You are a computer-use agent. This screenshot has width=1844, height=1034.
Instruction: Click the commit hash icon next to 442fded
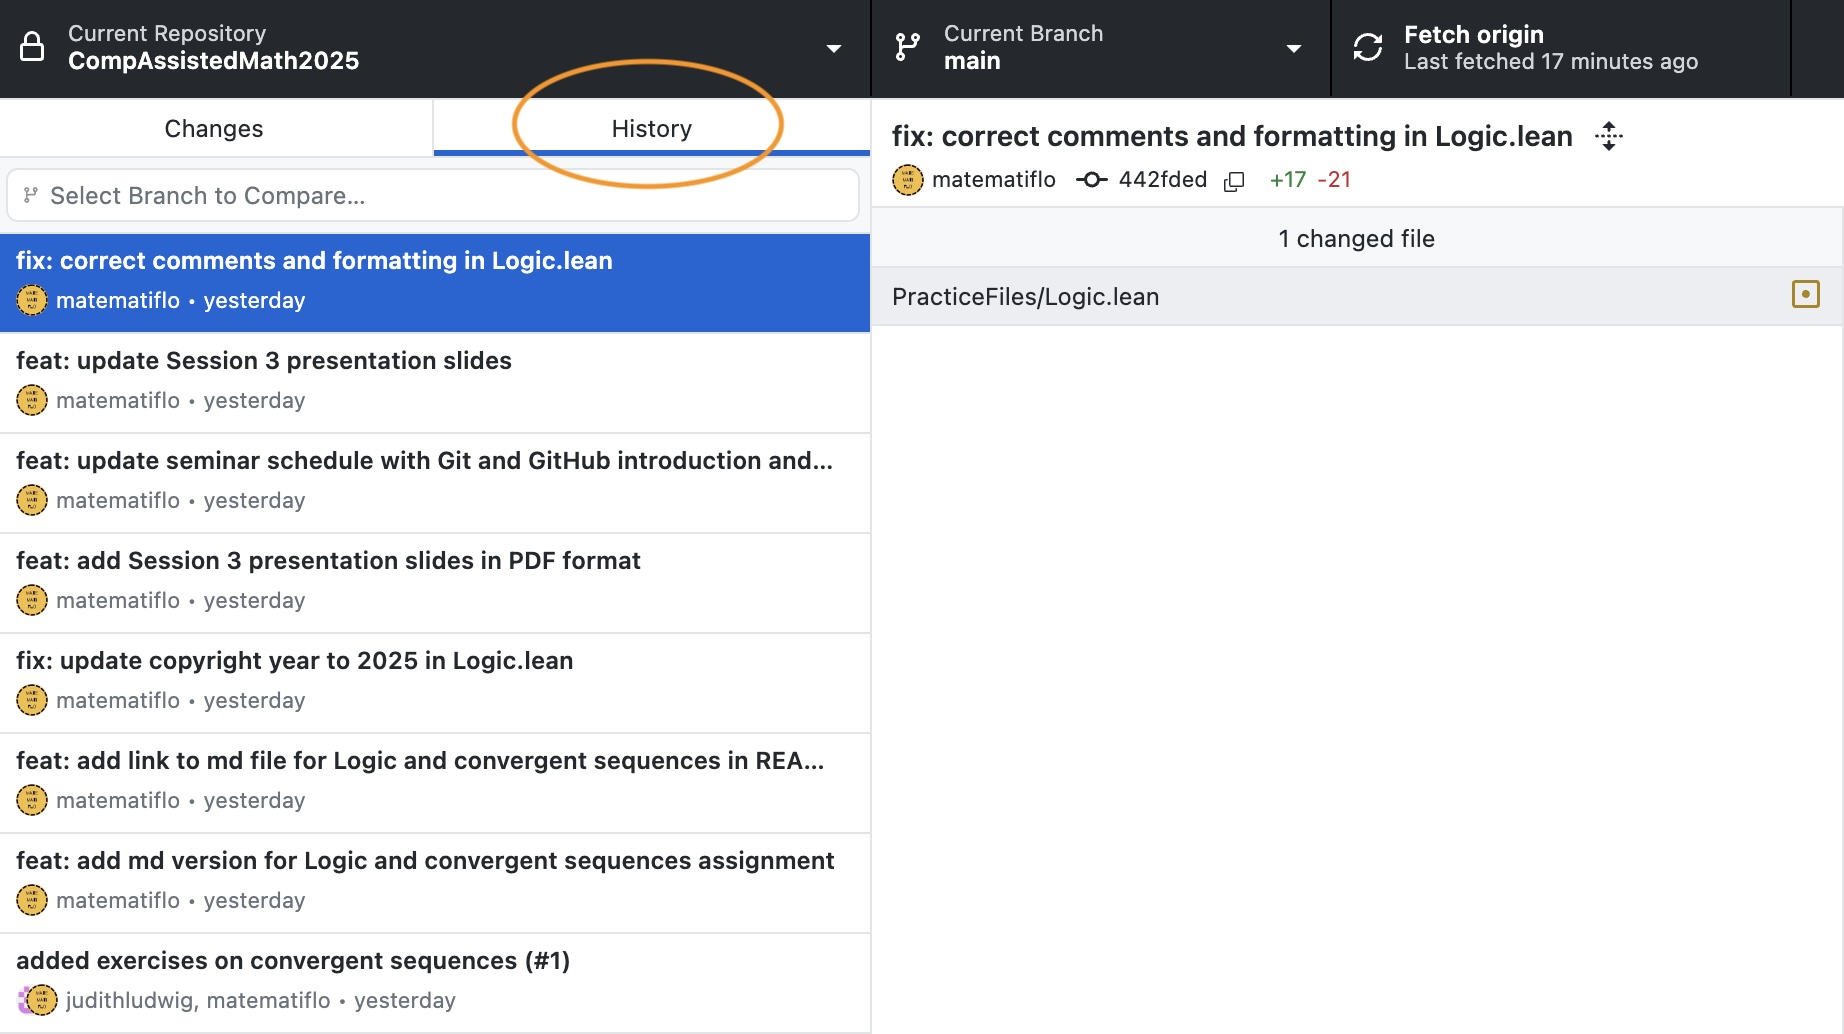click(1091, 180)
